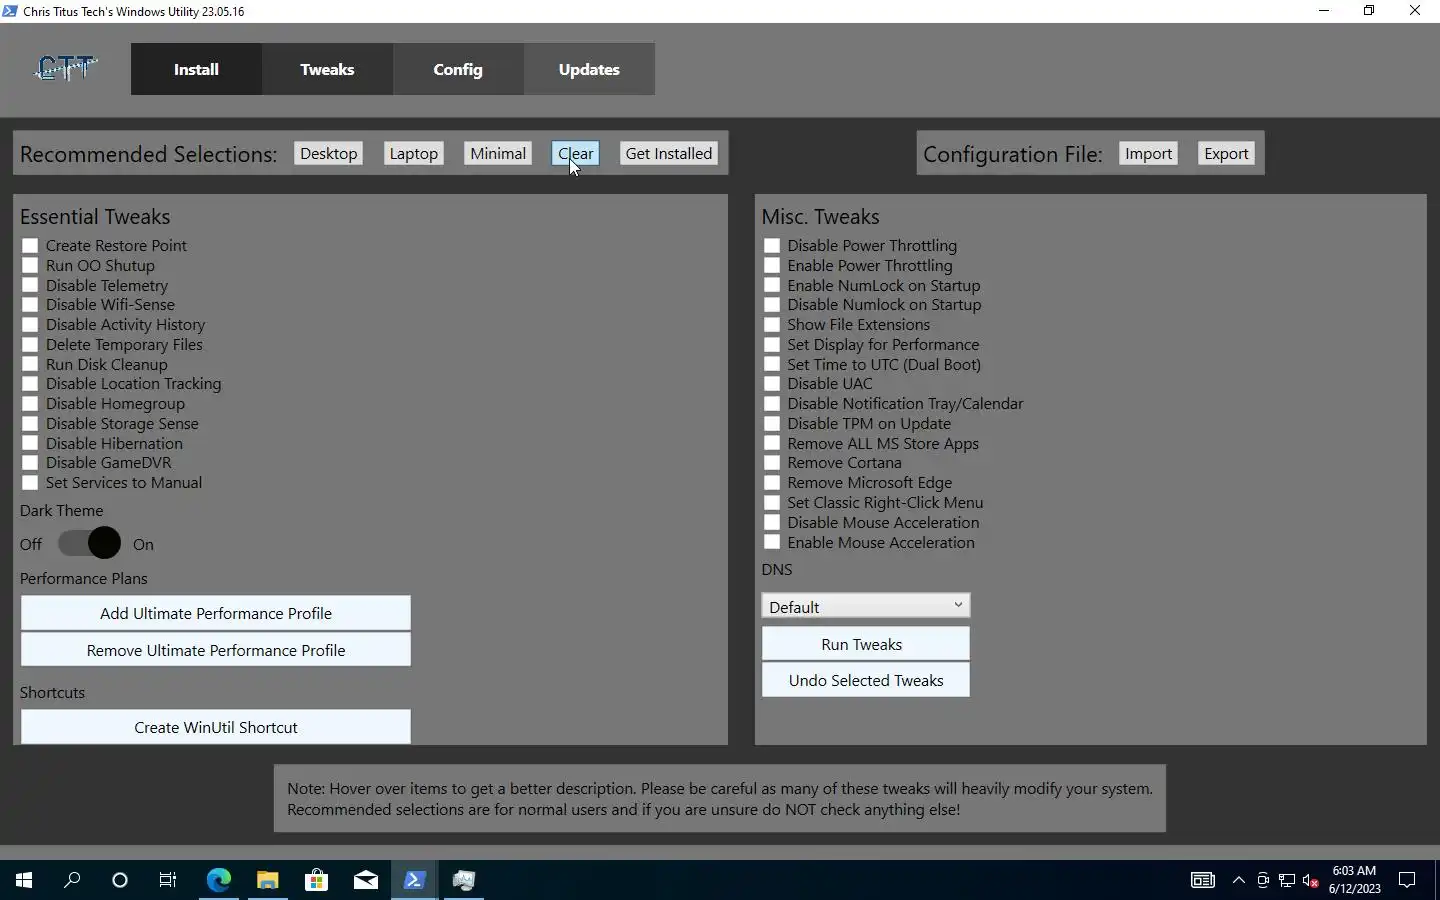1440x900 pixels.
Task: Open the DNS dropdown set to Default
Action: 866,606
